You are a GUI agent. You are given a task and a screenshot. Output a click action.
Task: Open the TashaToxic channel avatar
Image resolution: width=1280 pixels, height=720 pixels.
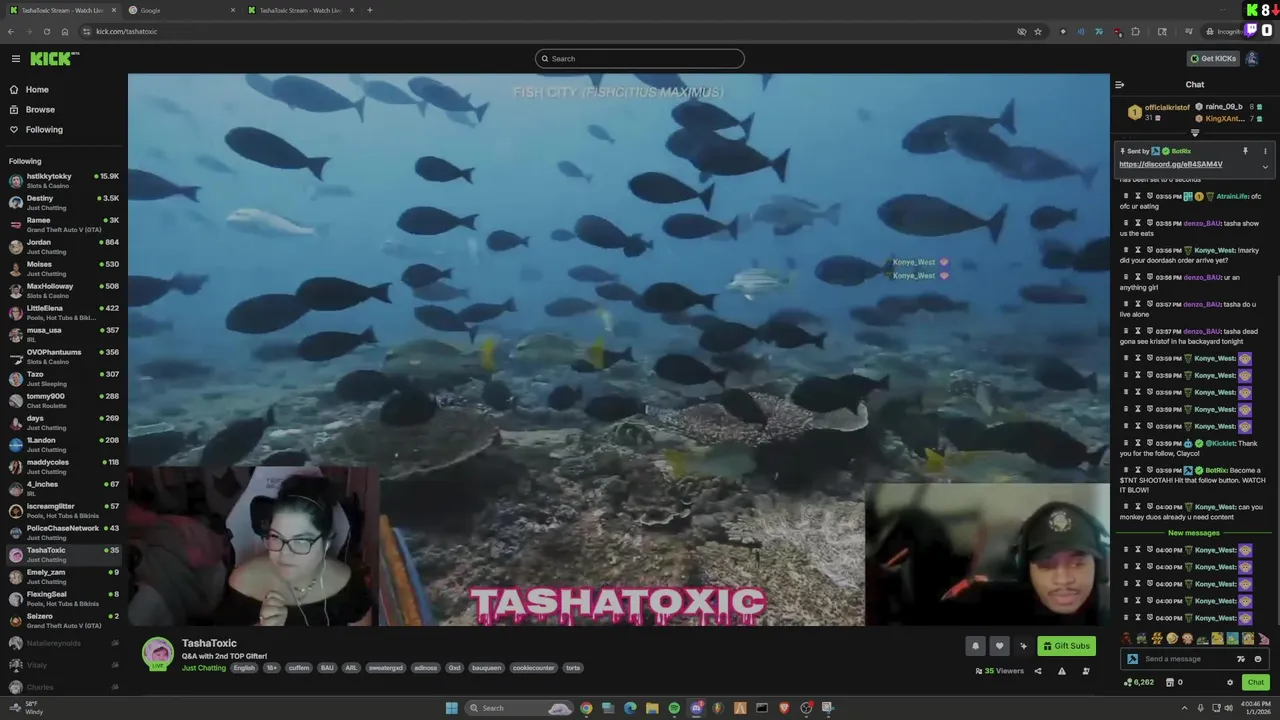click(157, 652)
